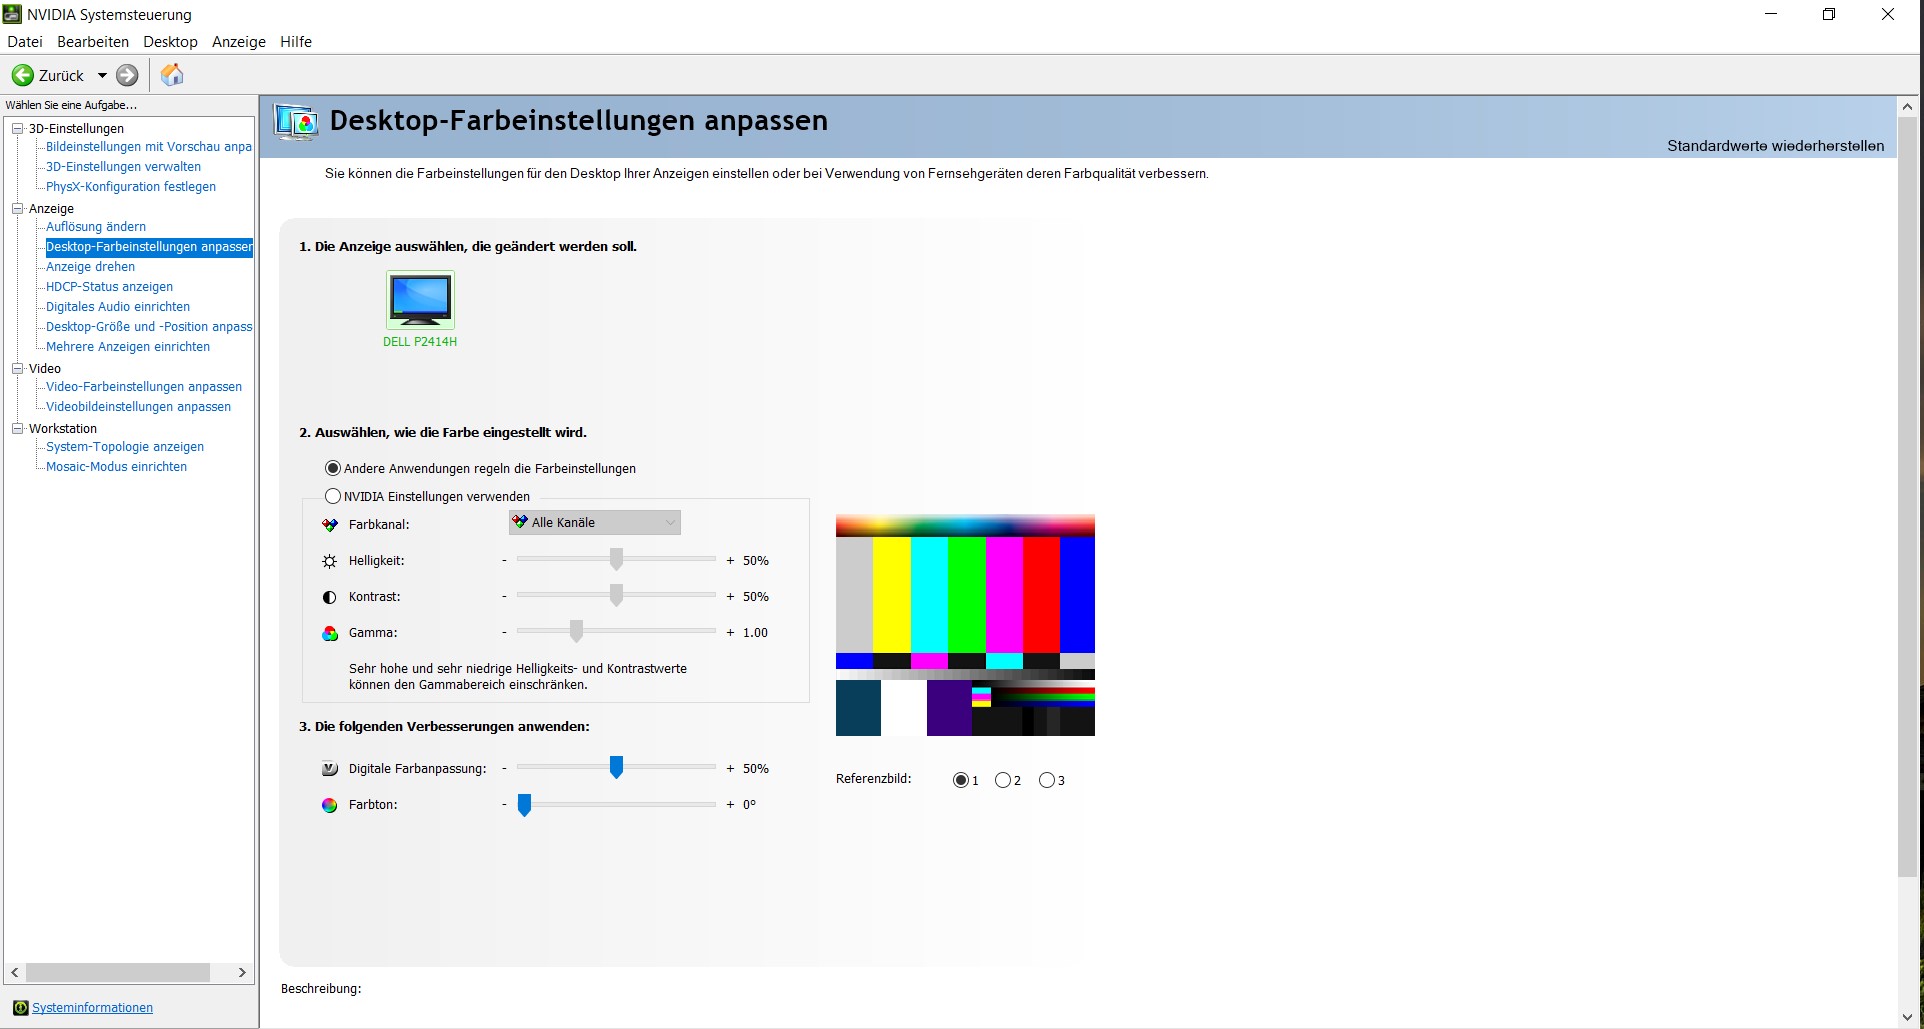This screenshot has width=1924, height=1029.
Task: Click 'Standardwerte wiederherstellen' link
Action: (x=1775, y=146)
